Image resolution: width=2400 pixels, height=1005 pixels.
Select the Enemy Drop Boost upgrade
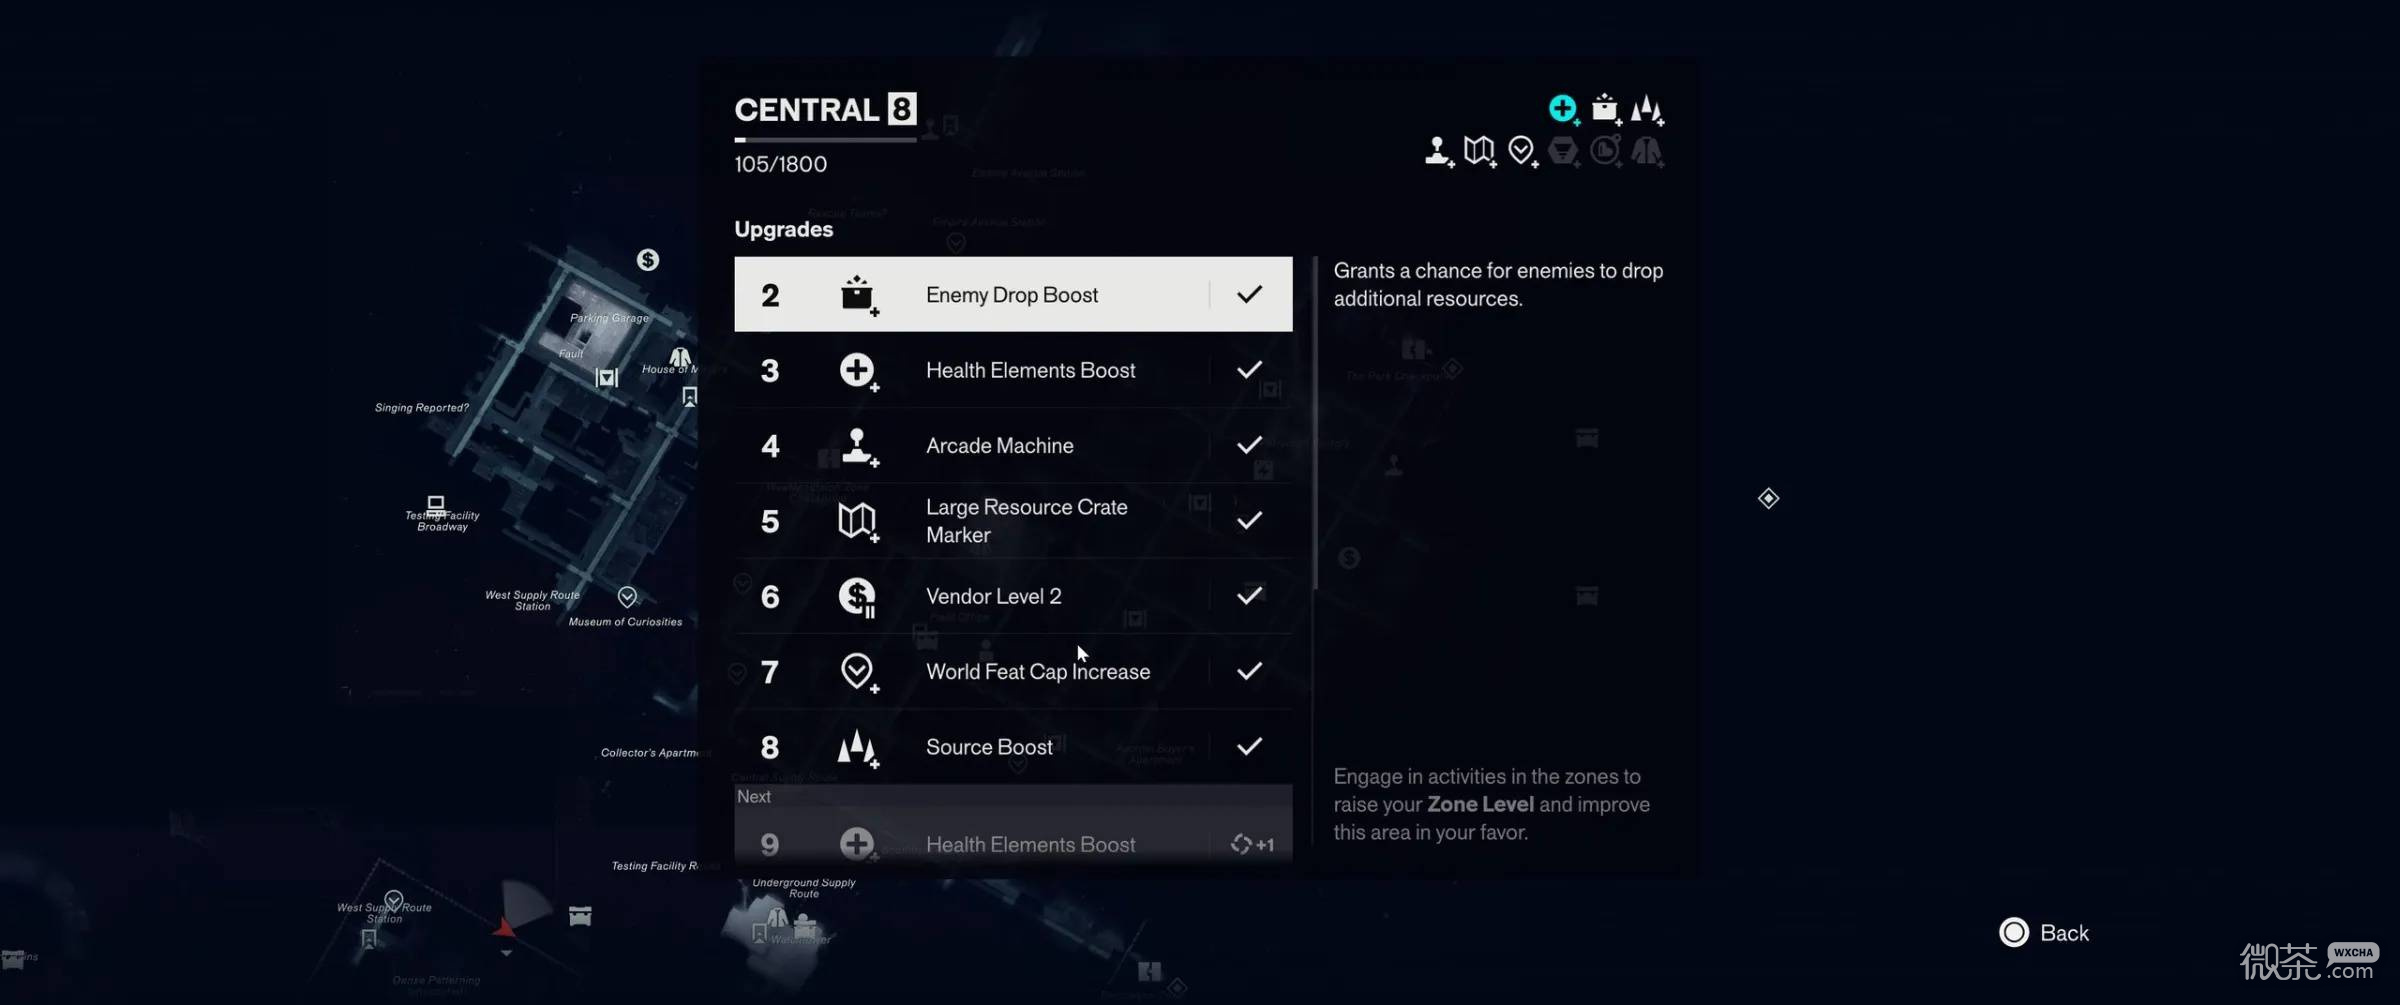coord(1013,294)
